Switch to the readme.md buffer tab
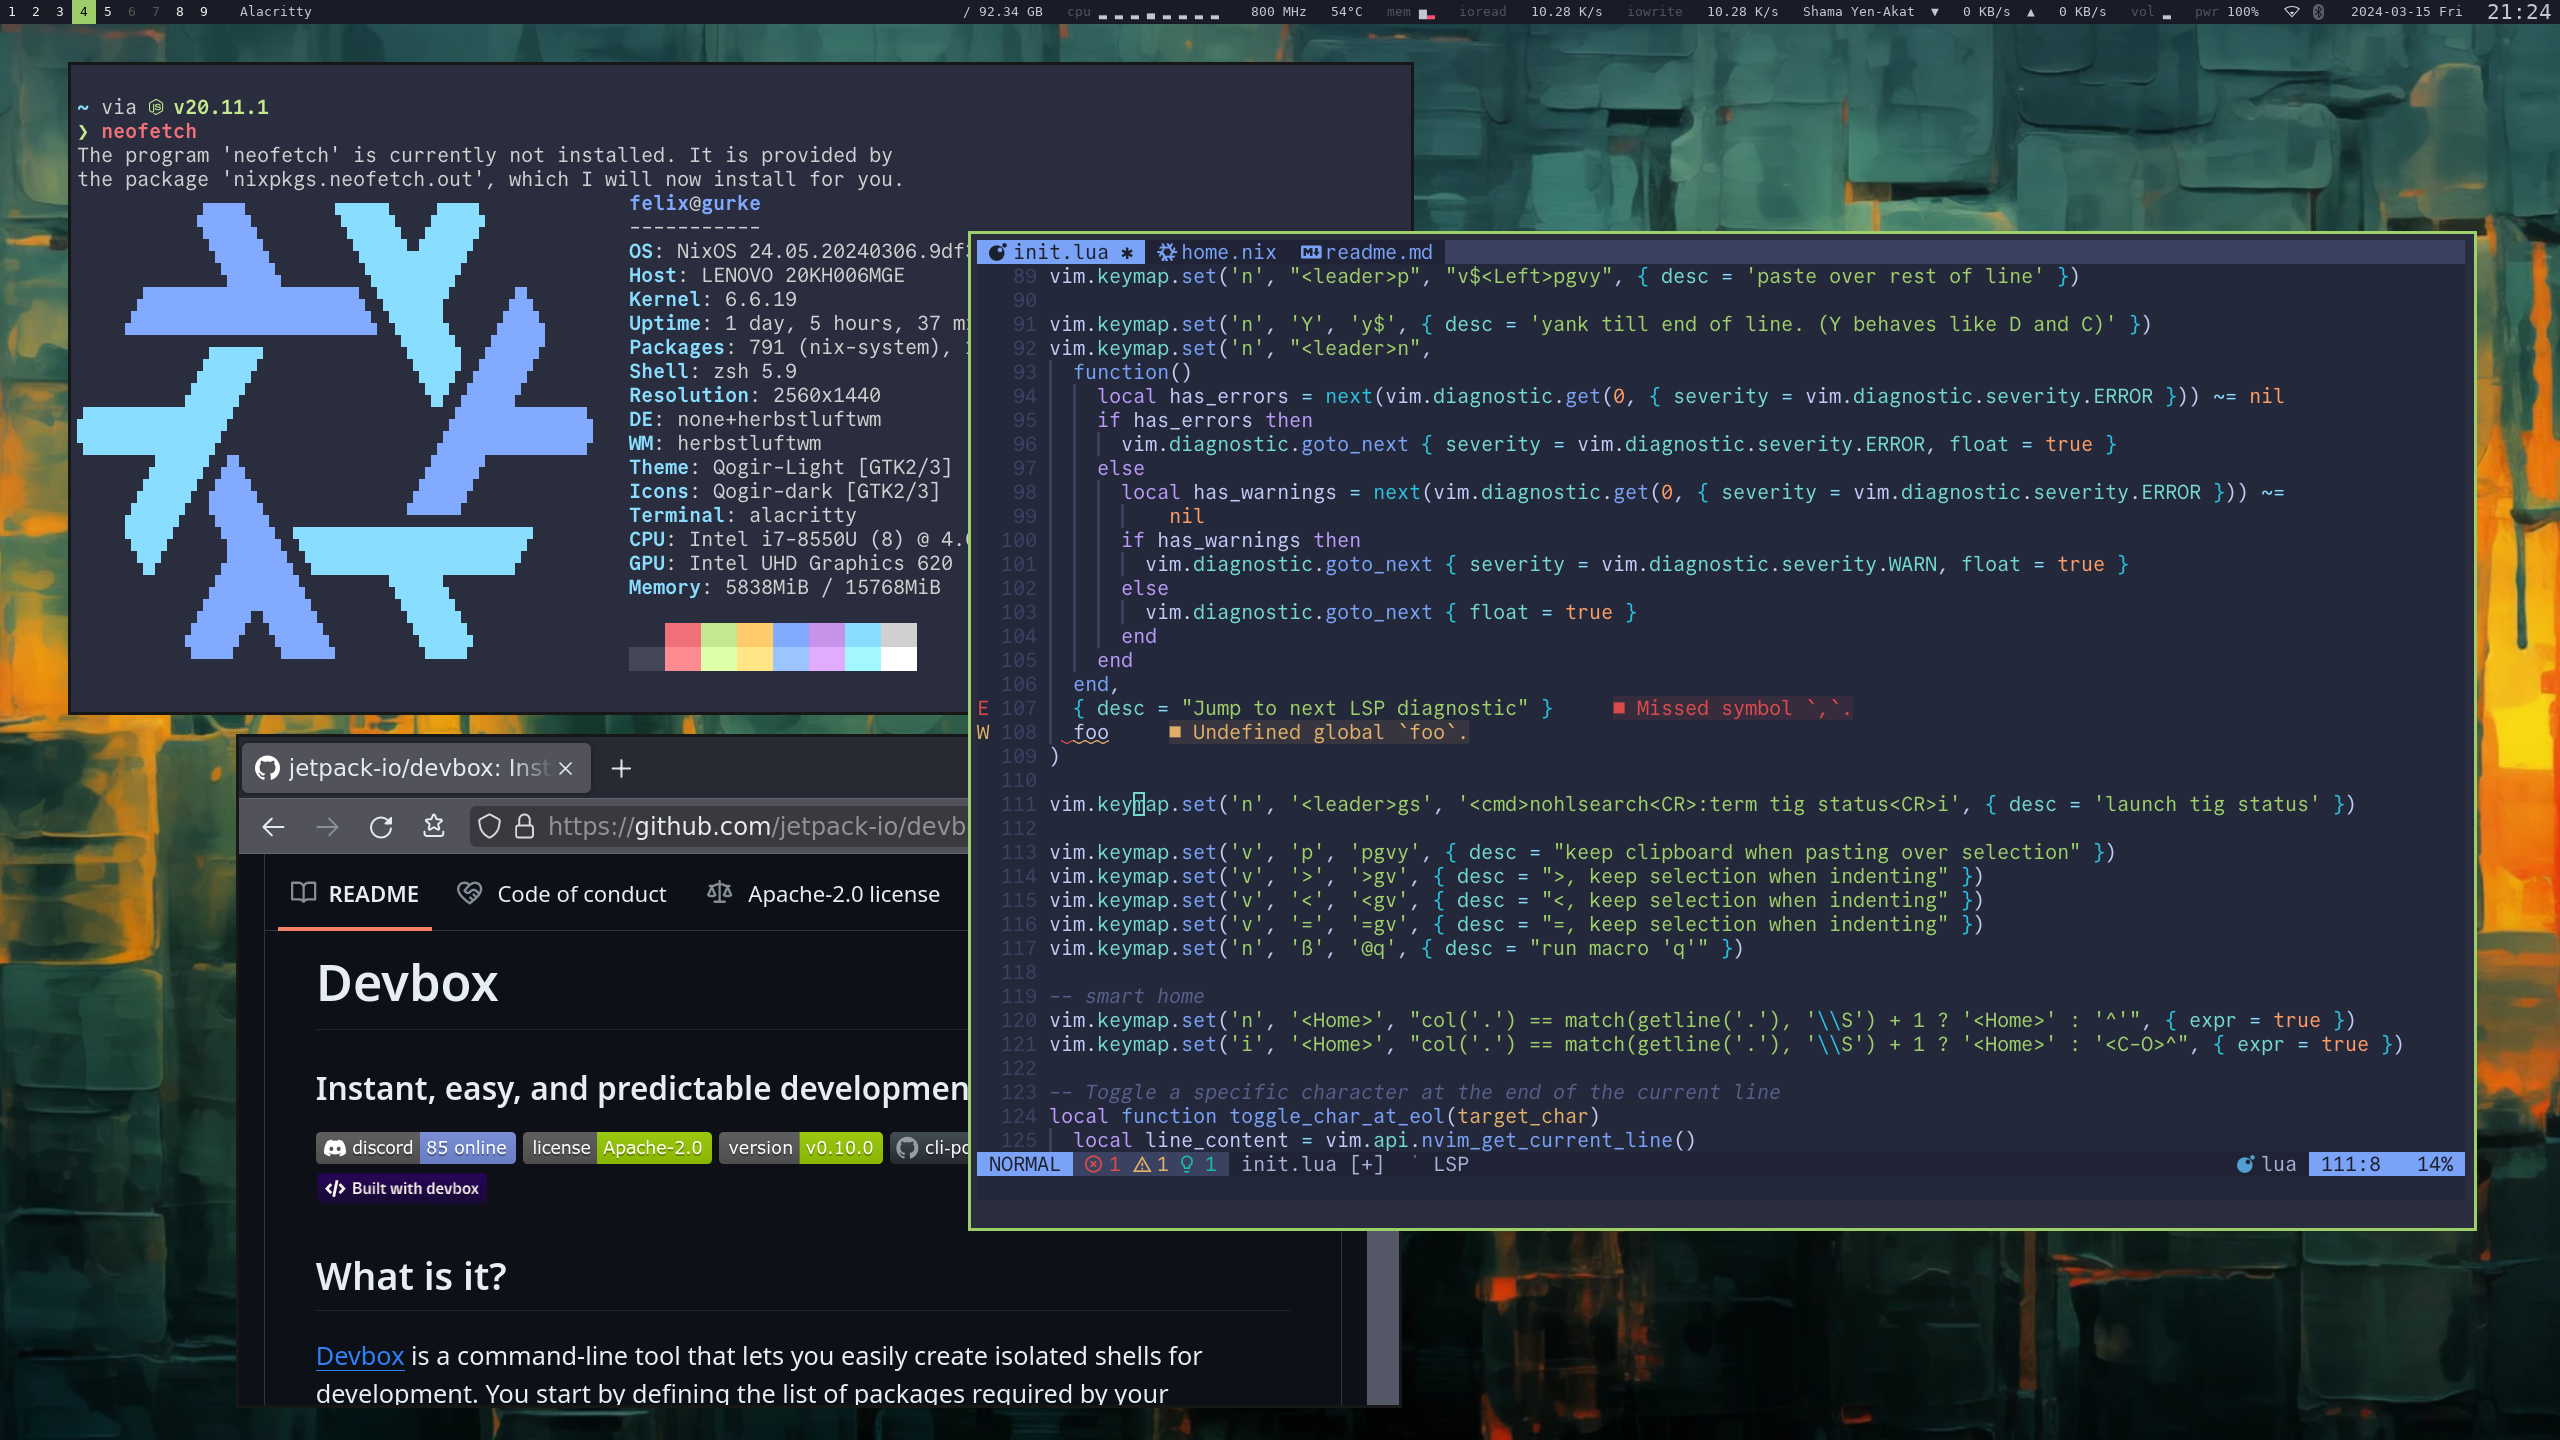This screenshot has height=1440, width=2560. pyautogui.click(x=1366, y=252)
